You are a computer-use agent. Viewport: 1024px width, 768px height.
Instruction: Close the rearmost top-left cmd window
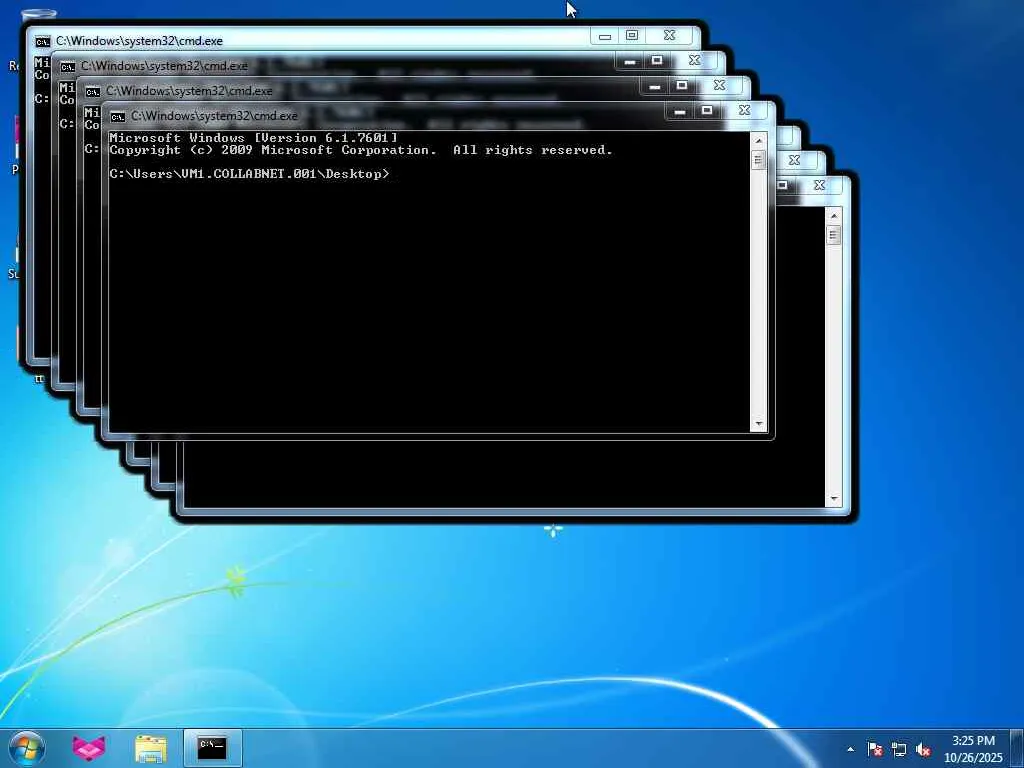tap(669, 36)
